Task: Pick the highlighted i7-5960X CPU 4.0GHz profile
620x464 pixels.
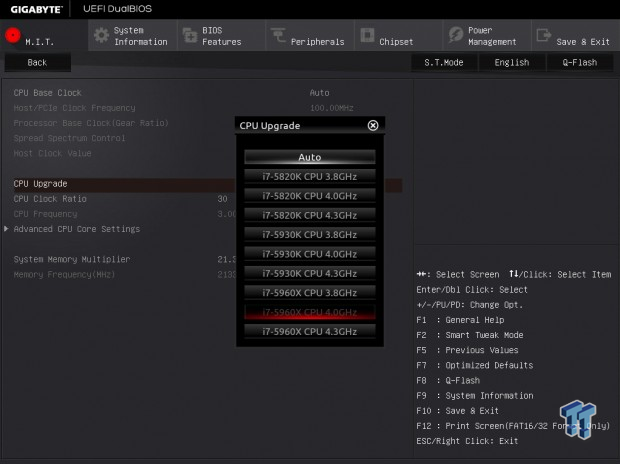Action: tap(310, 312)
